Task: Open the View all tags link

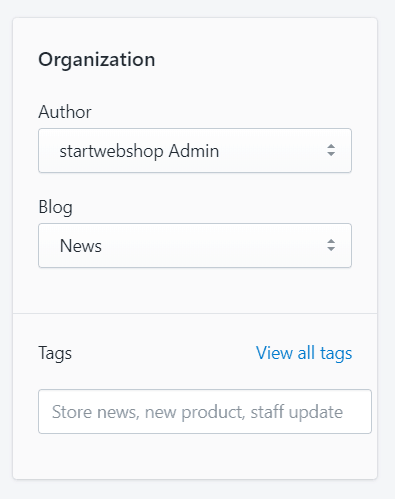Action: click(304, 353)
